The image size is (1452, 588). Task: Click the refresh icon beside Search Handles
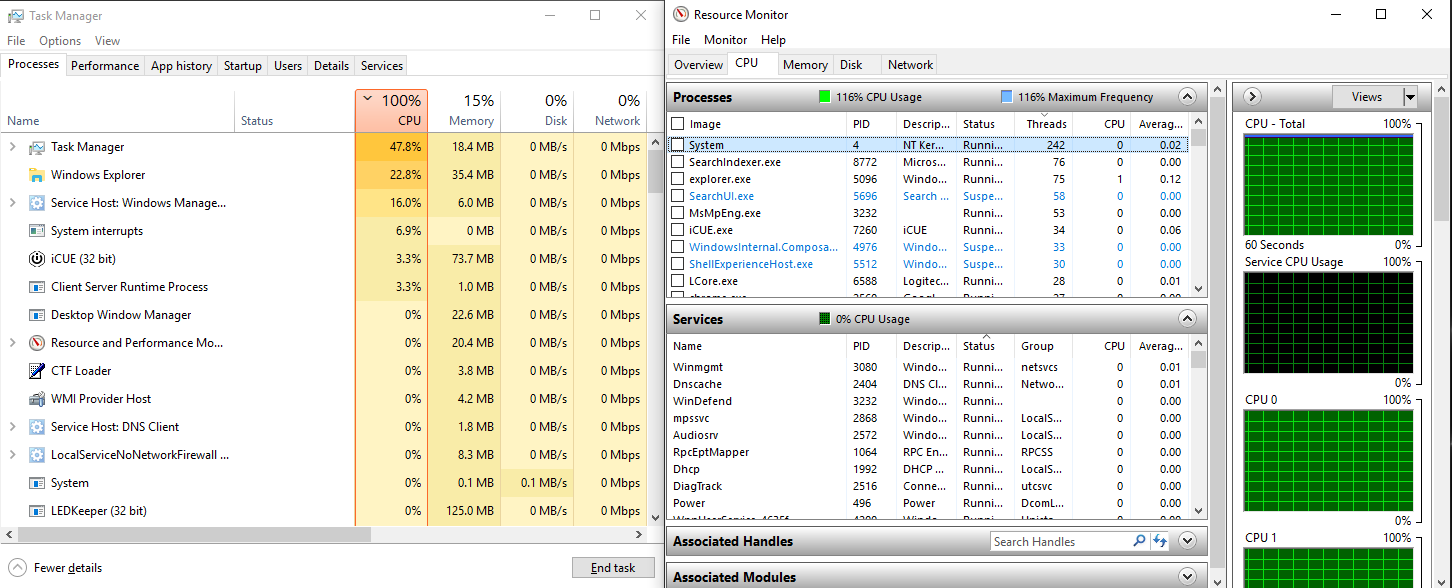click(x=1160, y=541)
